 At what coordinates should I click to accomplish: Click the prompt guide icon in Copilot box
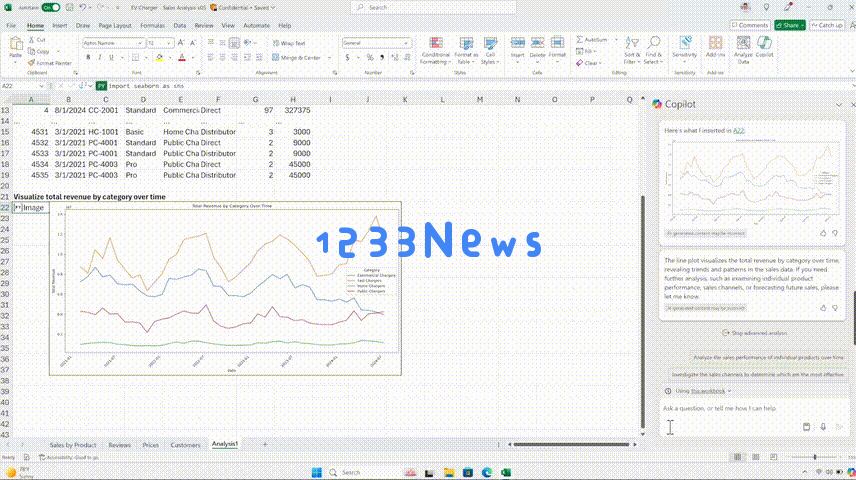806,427
